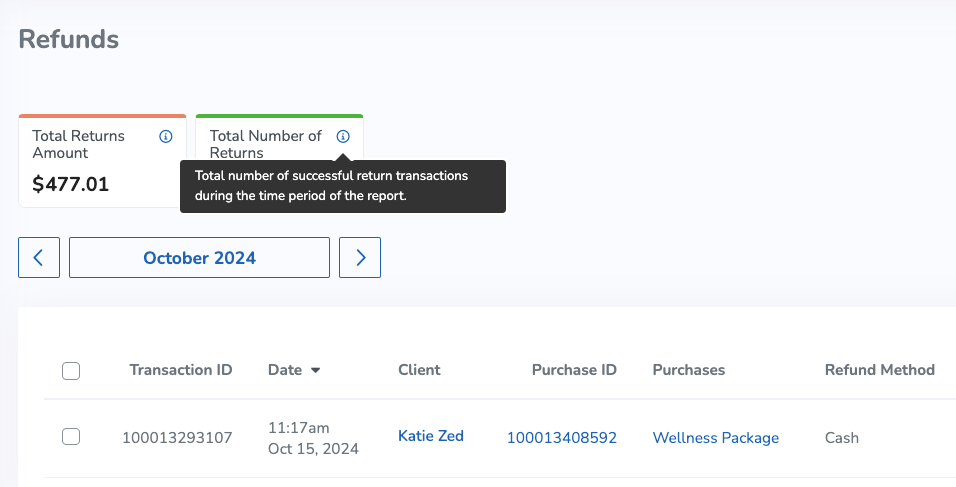Check the box for transaction 100013293107
Screen dimensions: 956x487
pos(71,436)
